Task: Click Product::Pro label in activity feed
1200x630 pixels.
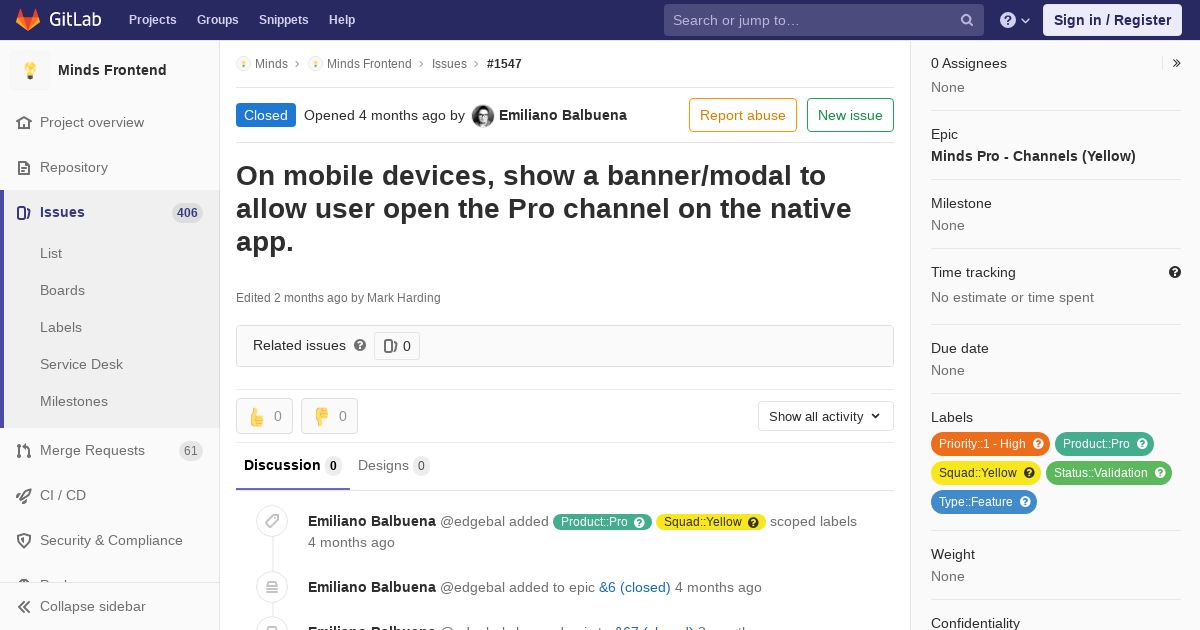Action: pyautogui.click(x=602, y=522)
